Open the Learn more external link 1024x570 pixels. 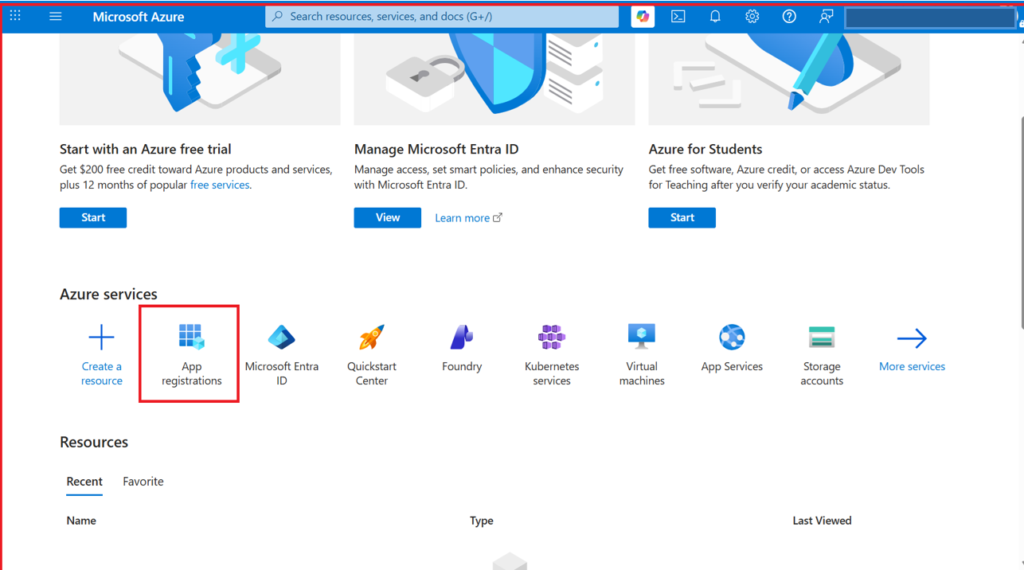468,218
